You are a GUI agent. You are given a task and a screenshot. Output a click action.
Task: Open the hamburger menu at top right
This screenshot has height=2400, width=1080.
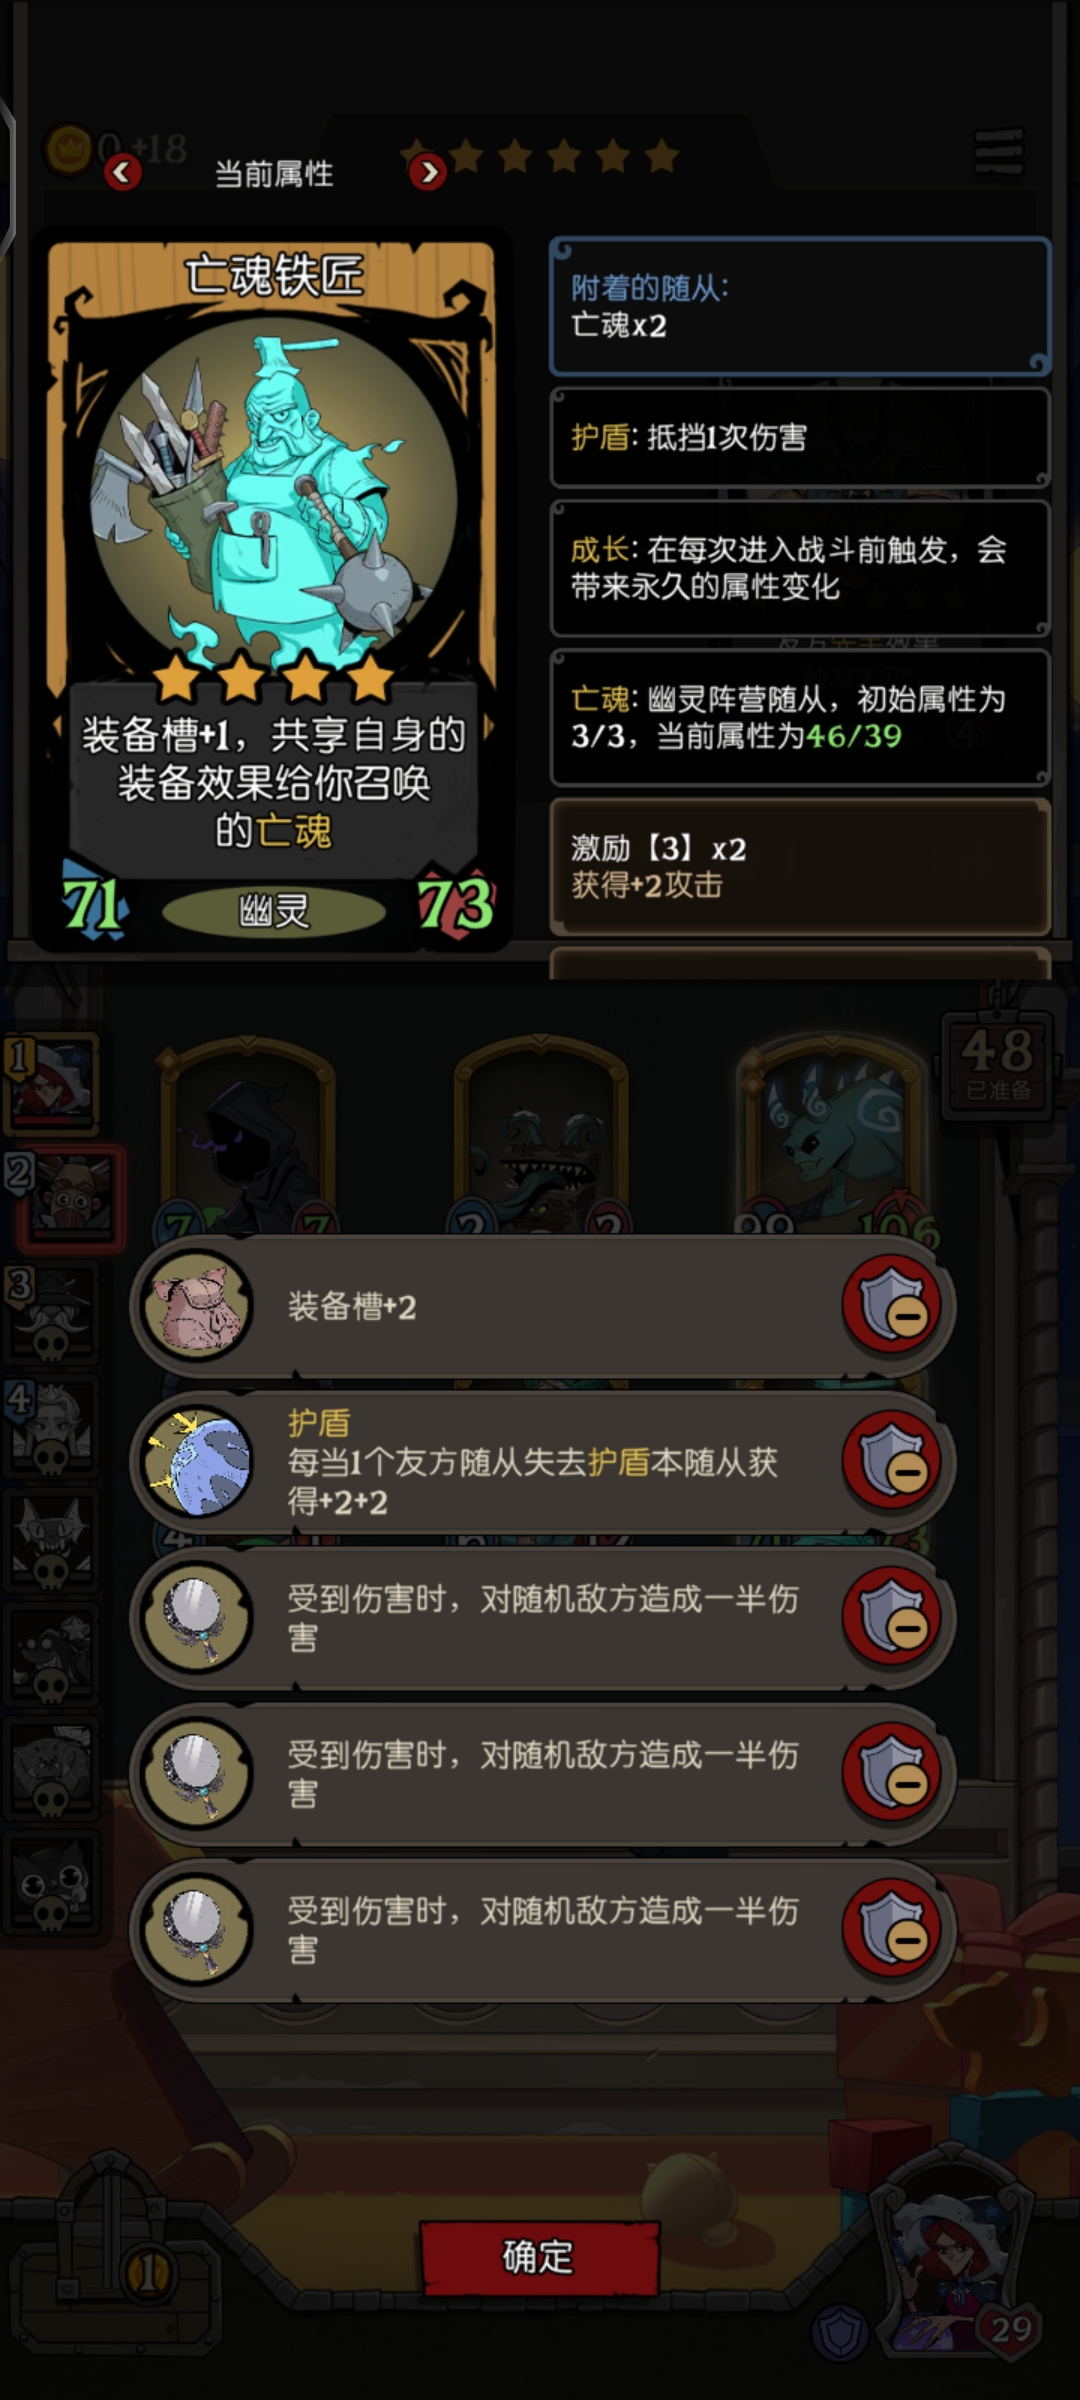[x=999, y=153]
